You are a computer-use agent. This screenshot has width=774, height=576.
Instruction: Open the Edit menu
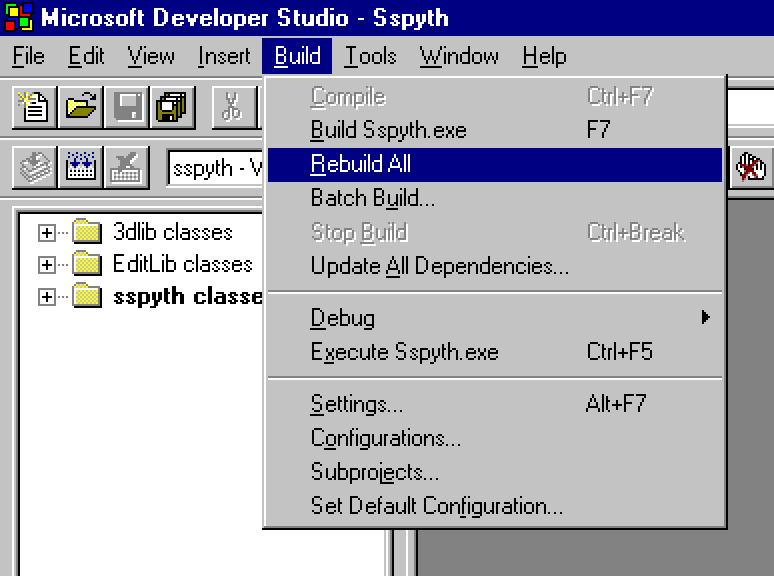(86, 56)
